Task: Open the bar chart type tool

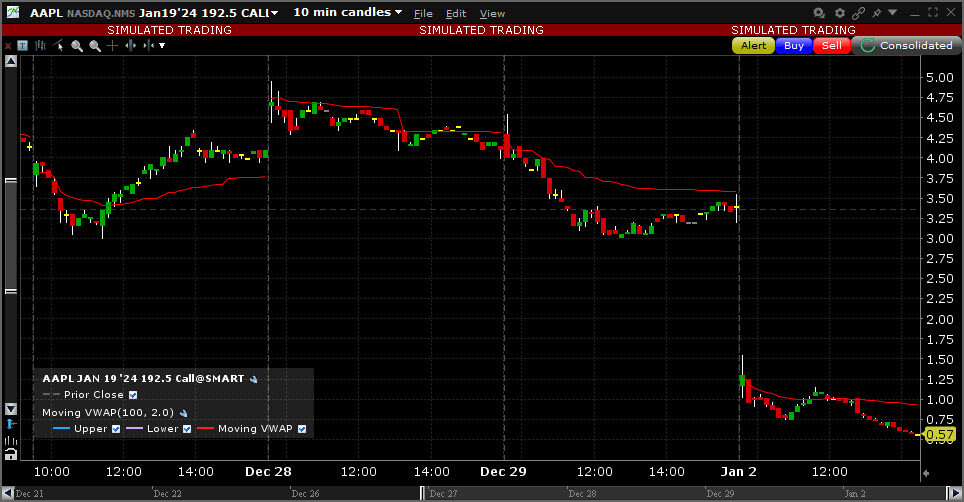Action: coord(41,45)
